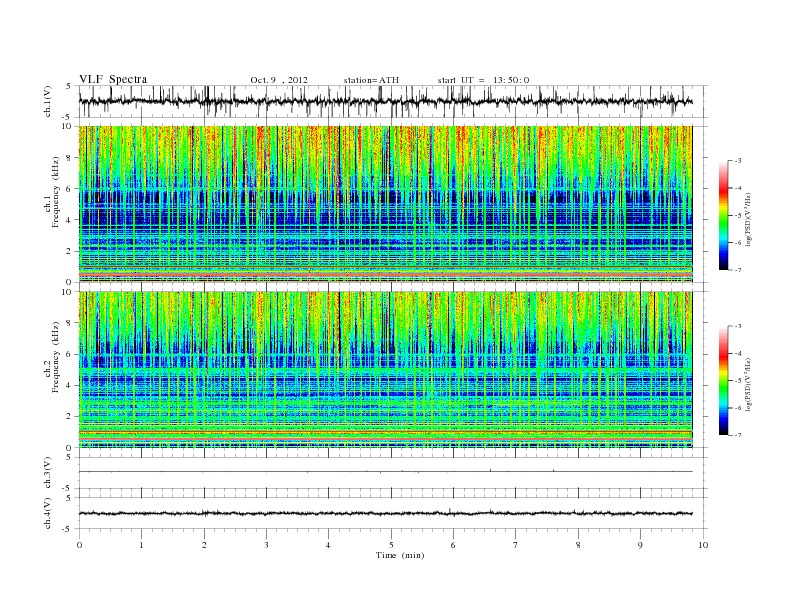Click the ch.2 color bar PSD label
The width and height of the screenshot is (792, 612).
click(749, 384)
